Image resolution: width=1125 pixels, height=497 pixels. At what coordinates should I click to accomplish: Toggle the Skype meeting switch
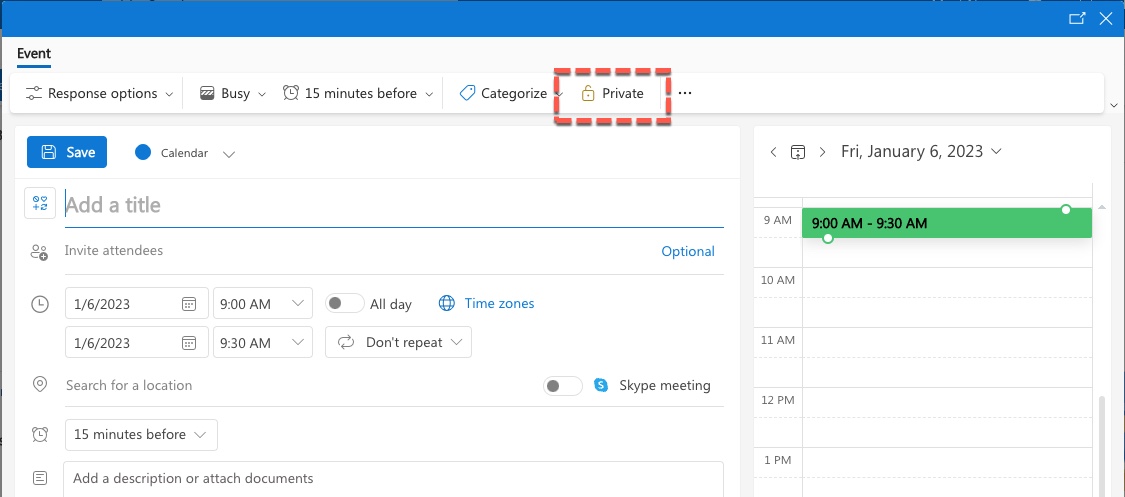[563, 386]
